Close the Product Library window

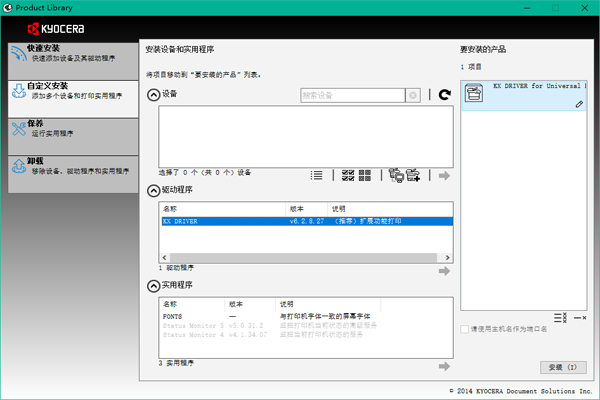pos(585,8)
